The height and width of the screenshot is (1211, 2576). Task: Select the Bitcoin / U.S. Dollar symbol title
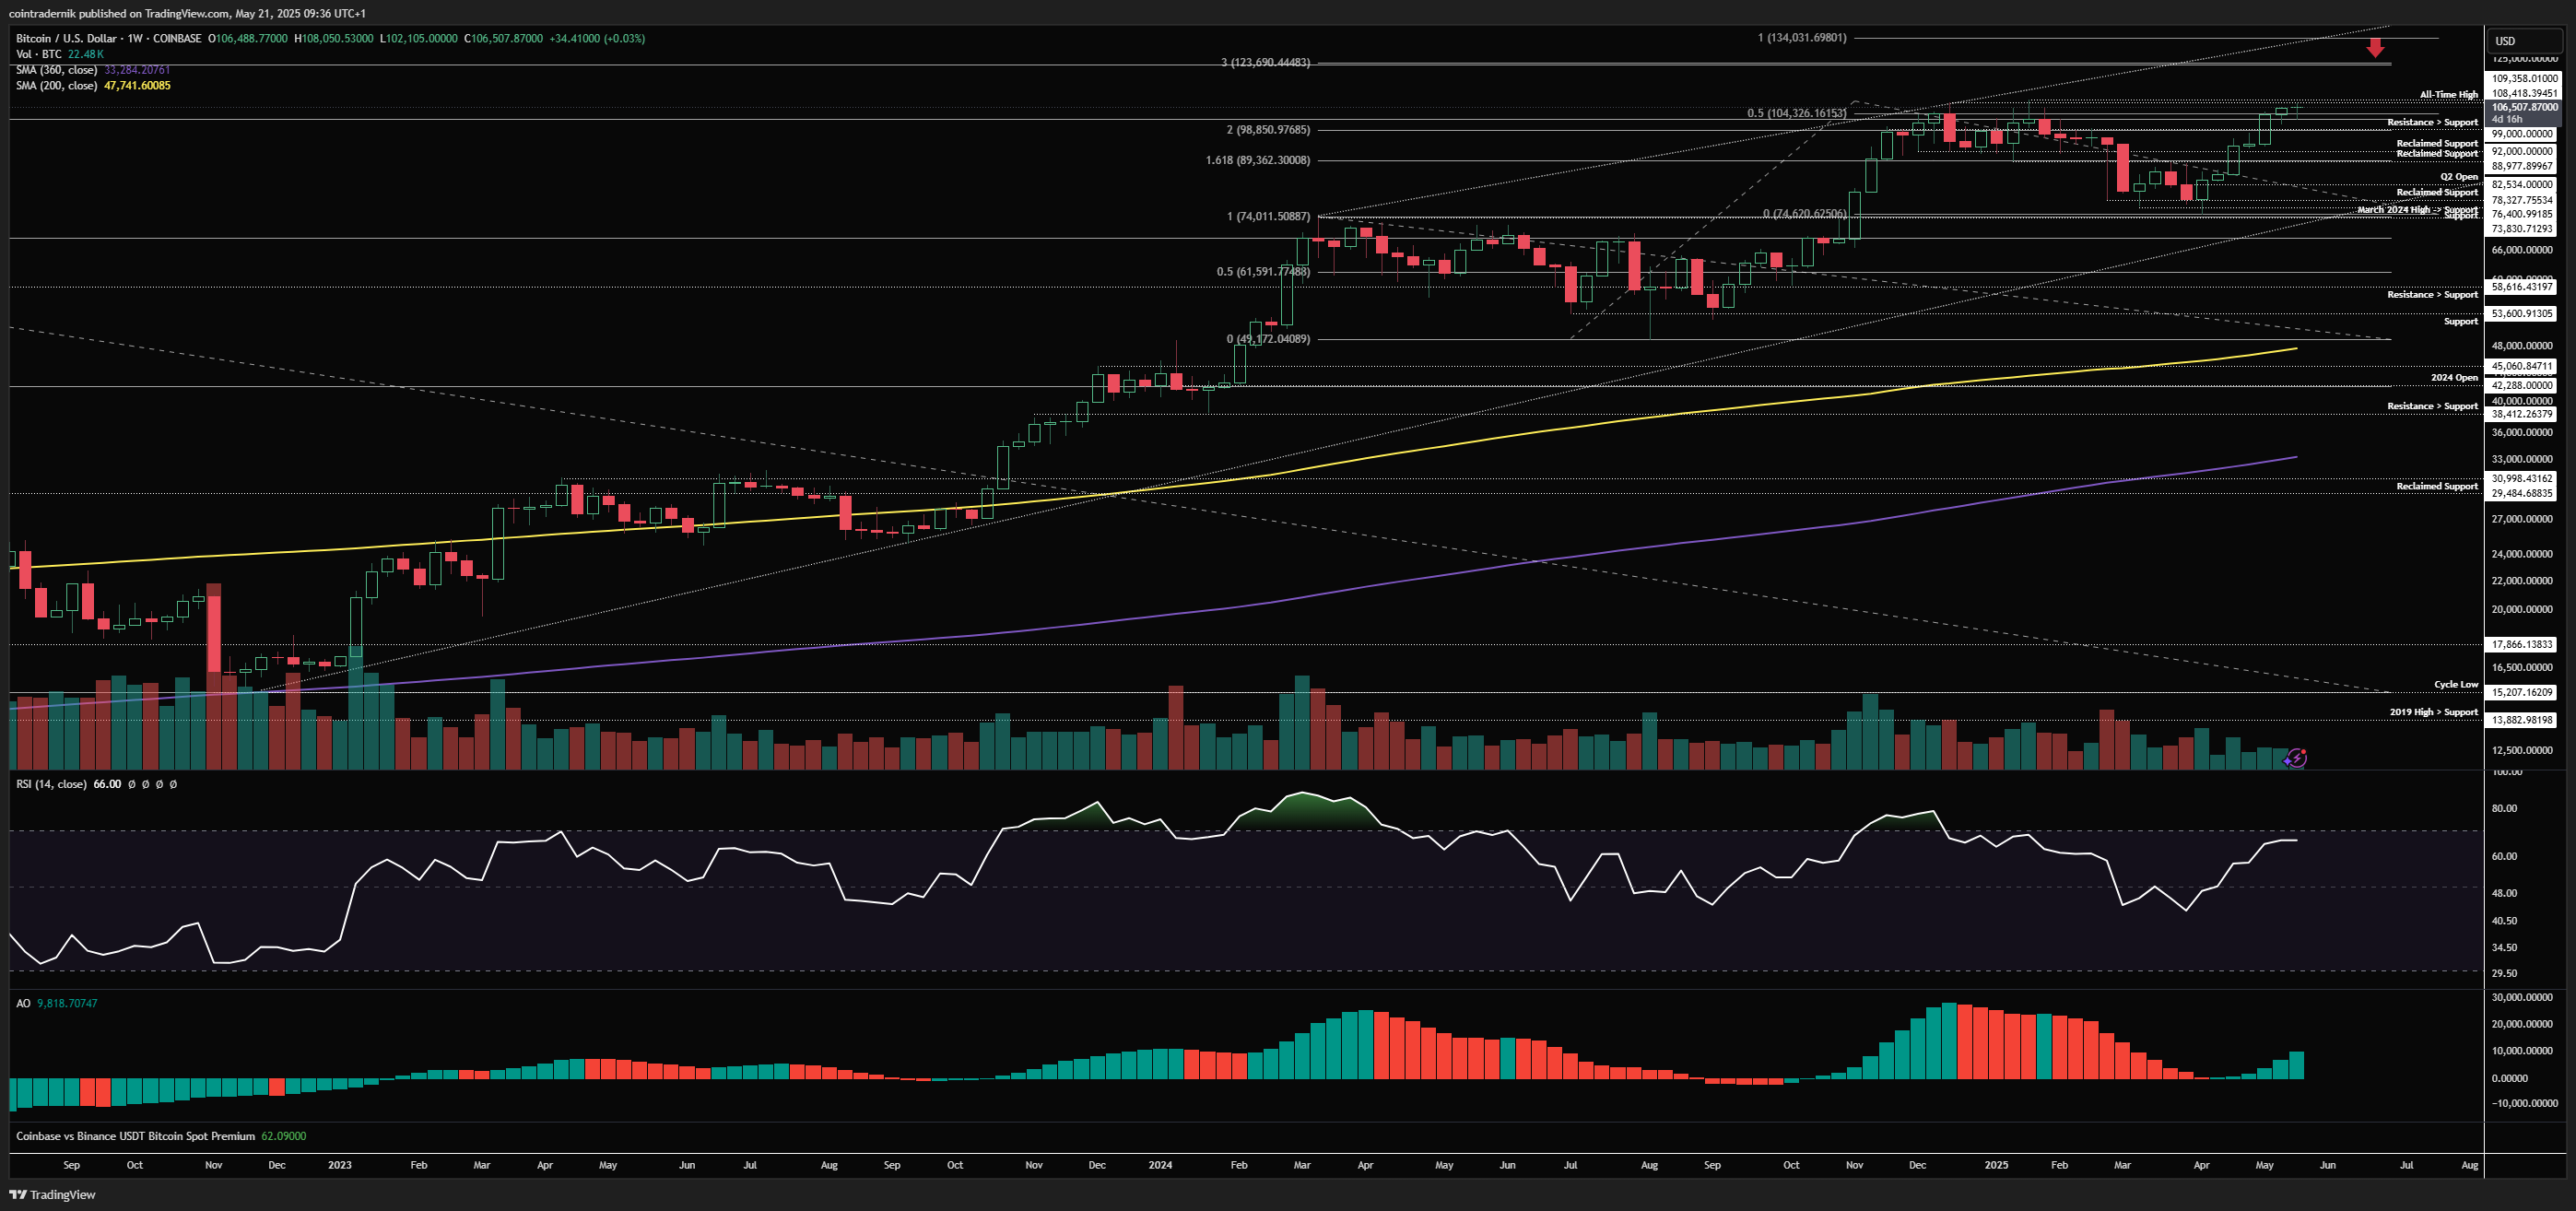pos(65,38)
